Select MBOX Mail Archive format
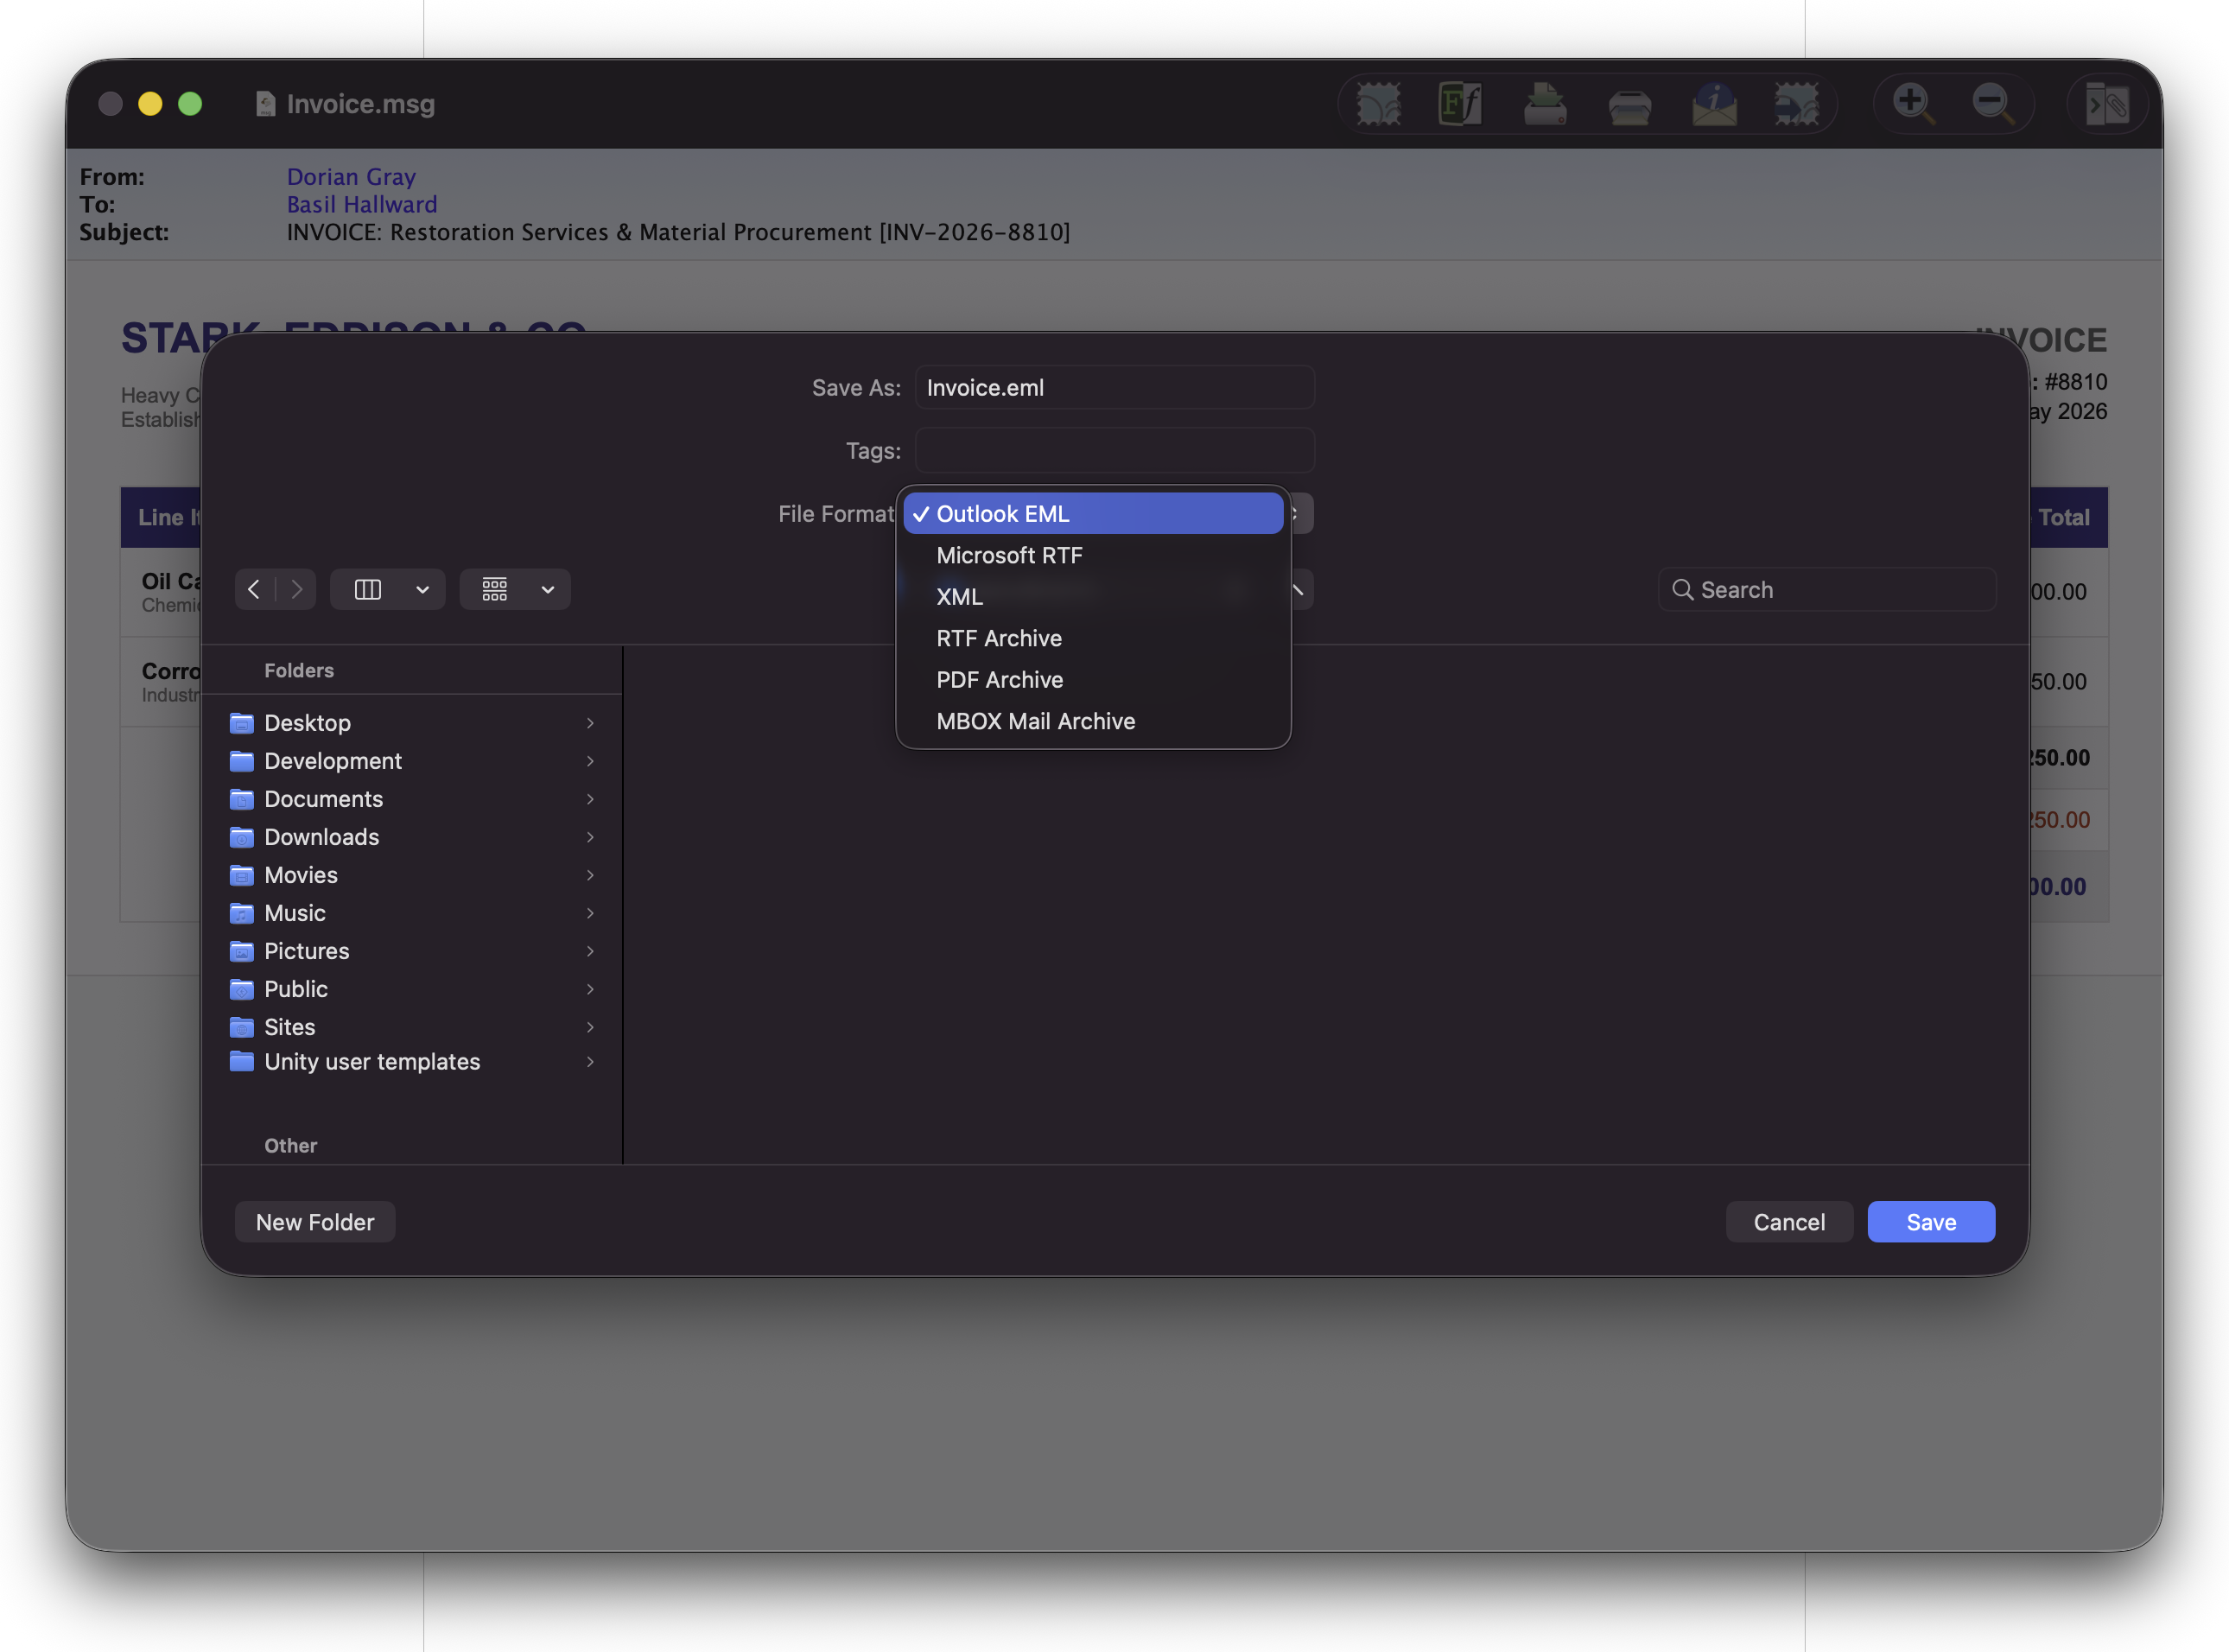 click(x=1093, y=721)
